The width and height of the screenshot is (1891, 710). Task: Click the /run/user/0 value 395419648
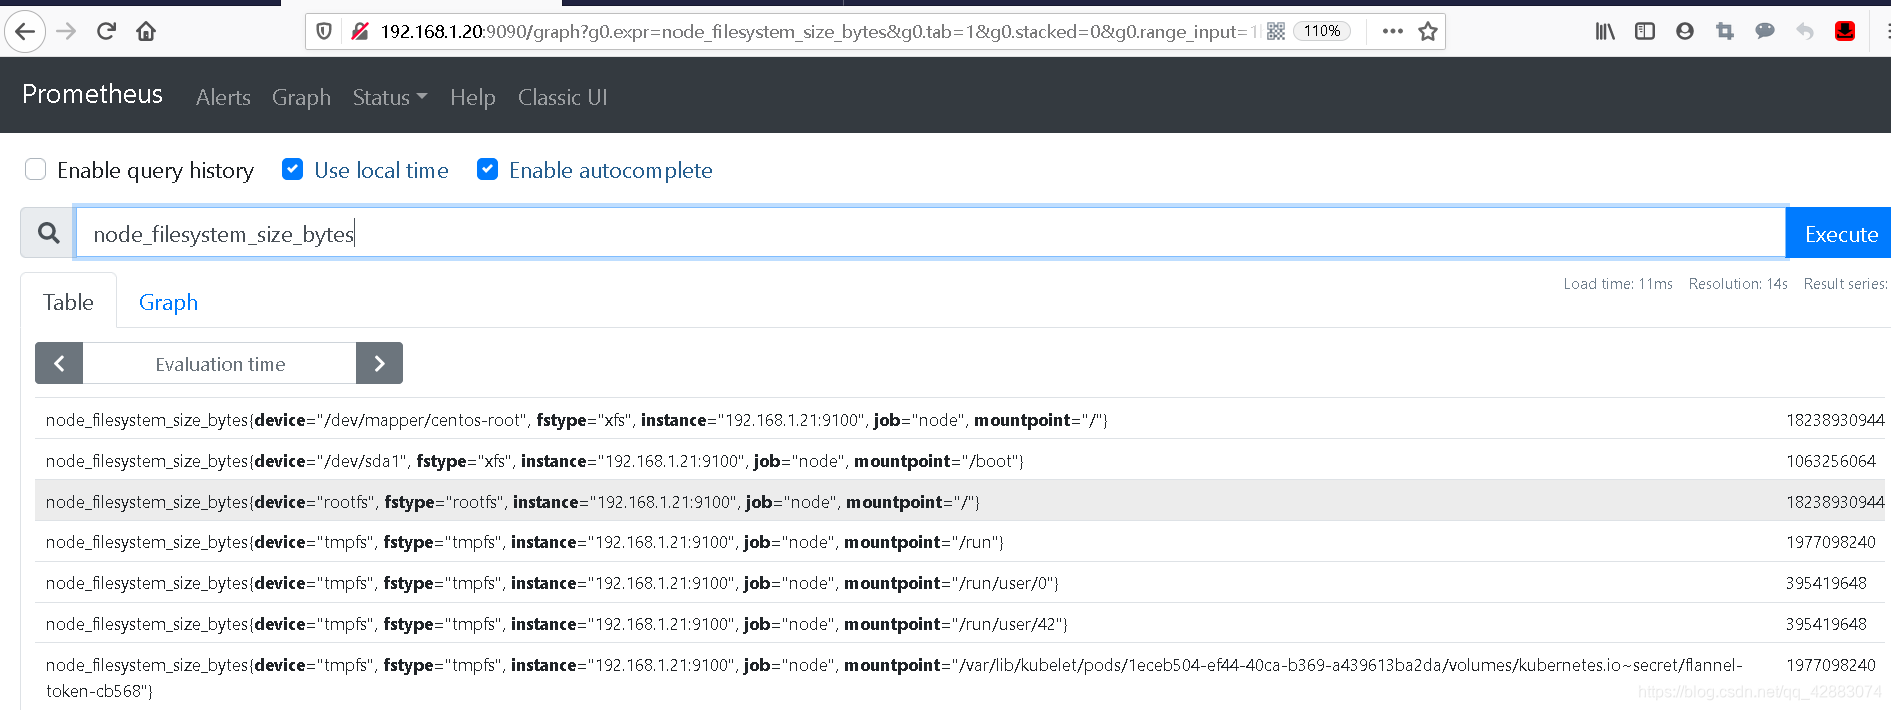click(1826, 583)
